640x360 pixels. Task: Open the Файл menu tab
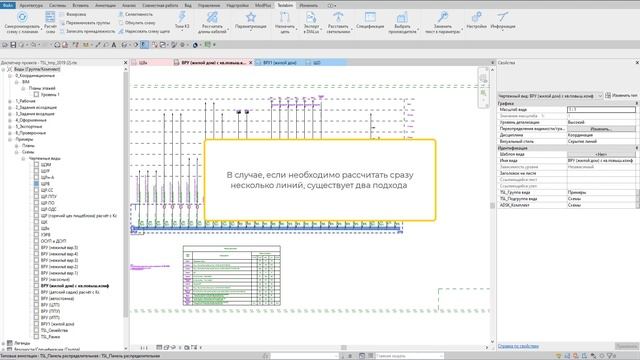8,5
